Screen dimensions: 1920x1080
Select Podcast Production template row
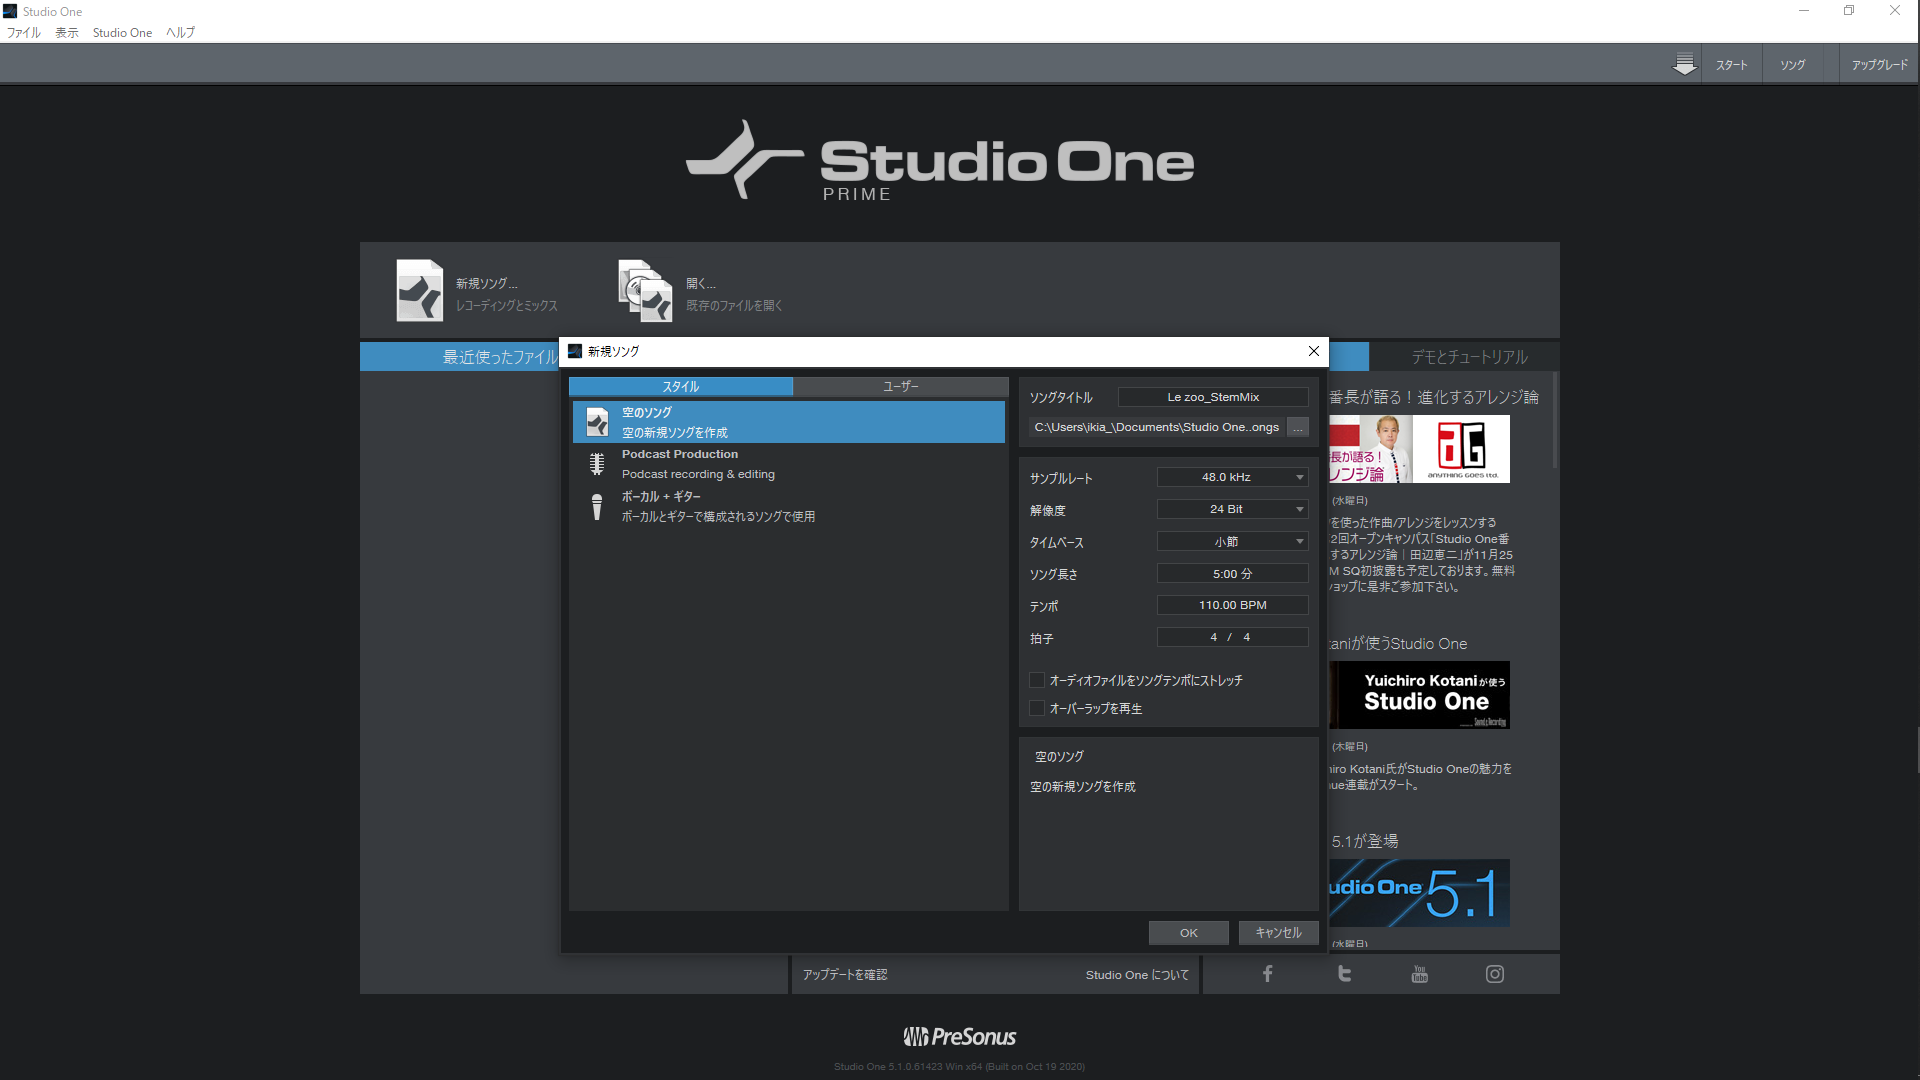click(x=788, y=464)
